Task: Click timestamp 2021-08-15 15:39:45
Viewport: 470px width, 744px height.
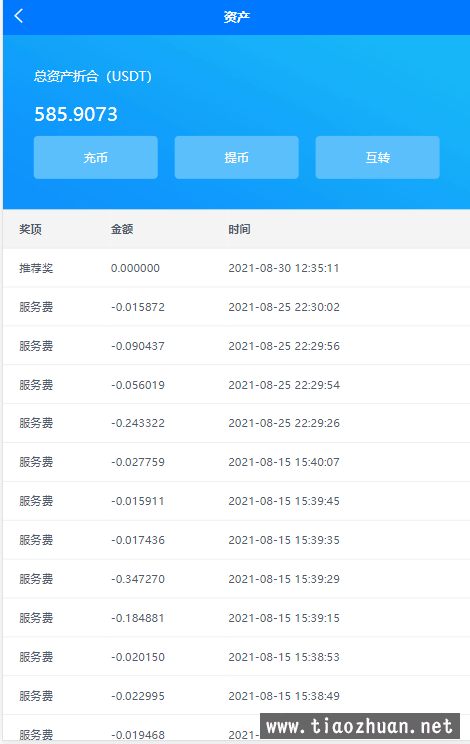Action: click(x=284, y=501)
